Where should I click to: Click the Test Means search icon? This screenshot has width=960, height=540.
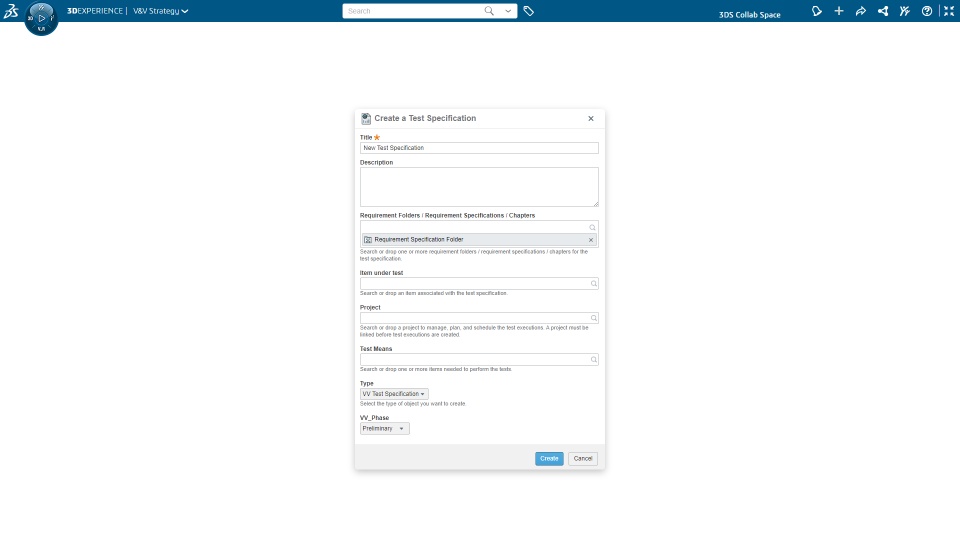coord(594,359)
